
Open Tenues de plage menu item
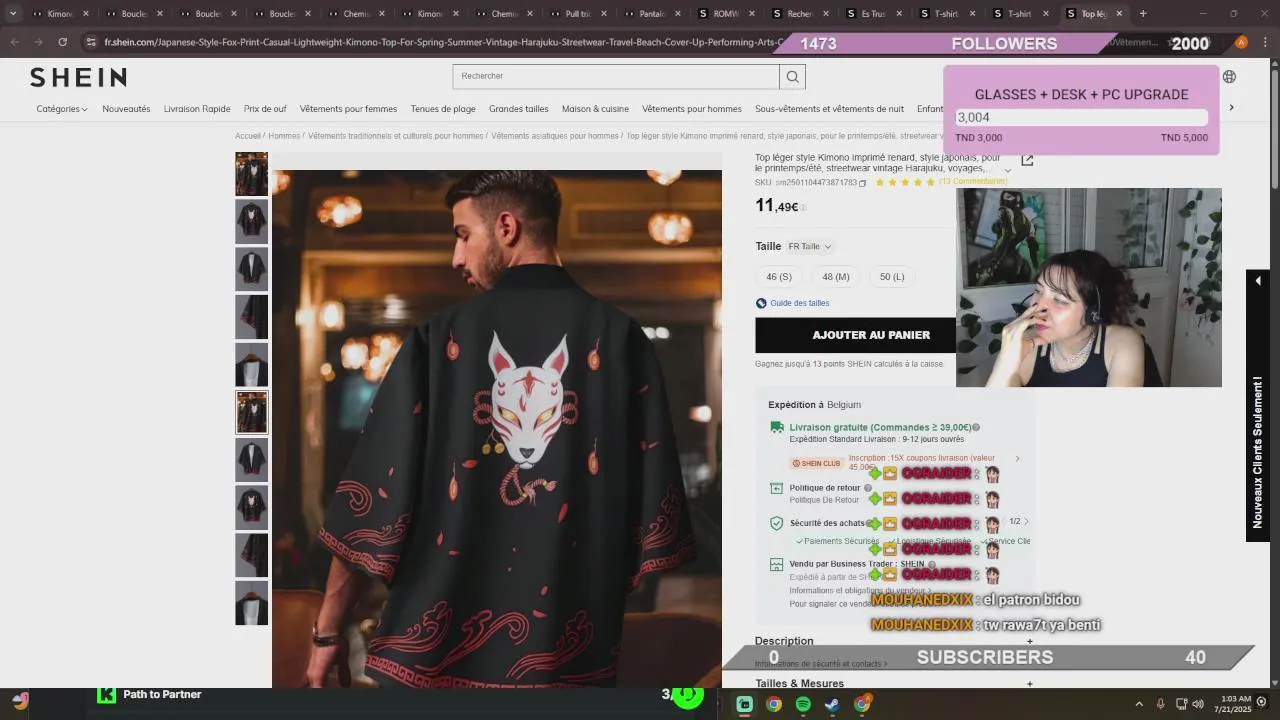point(443,109)
